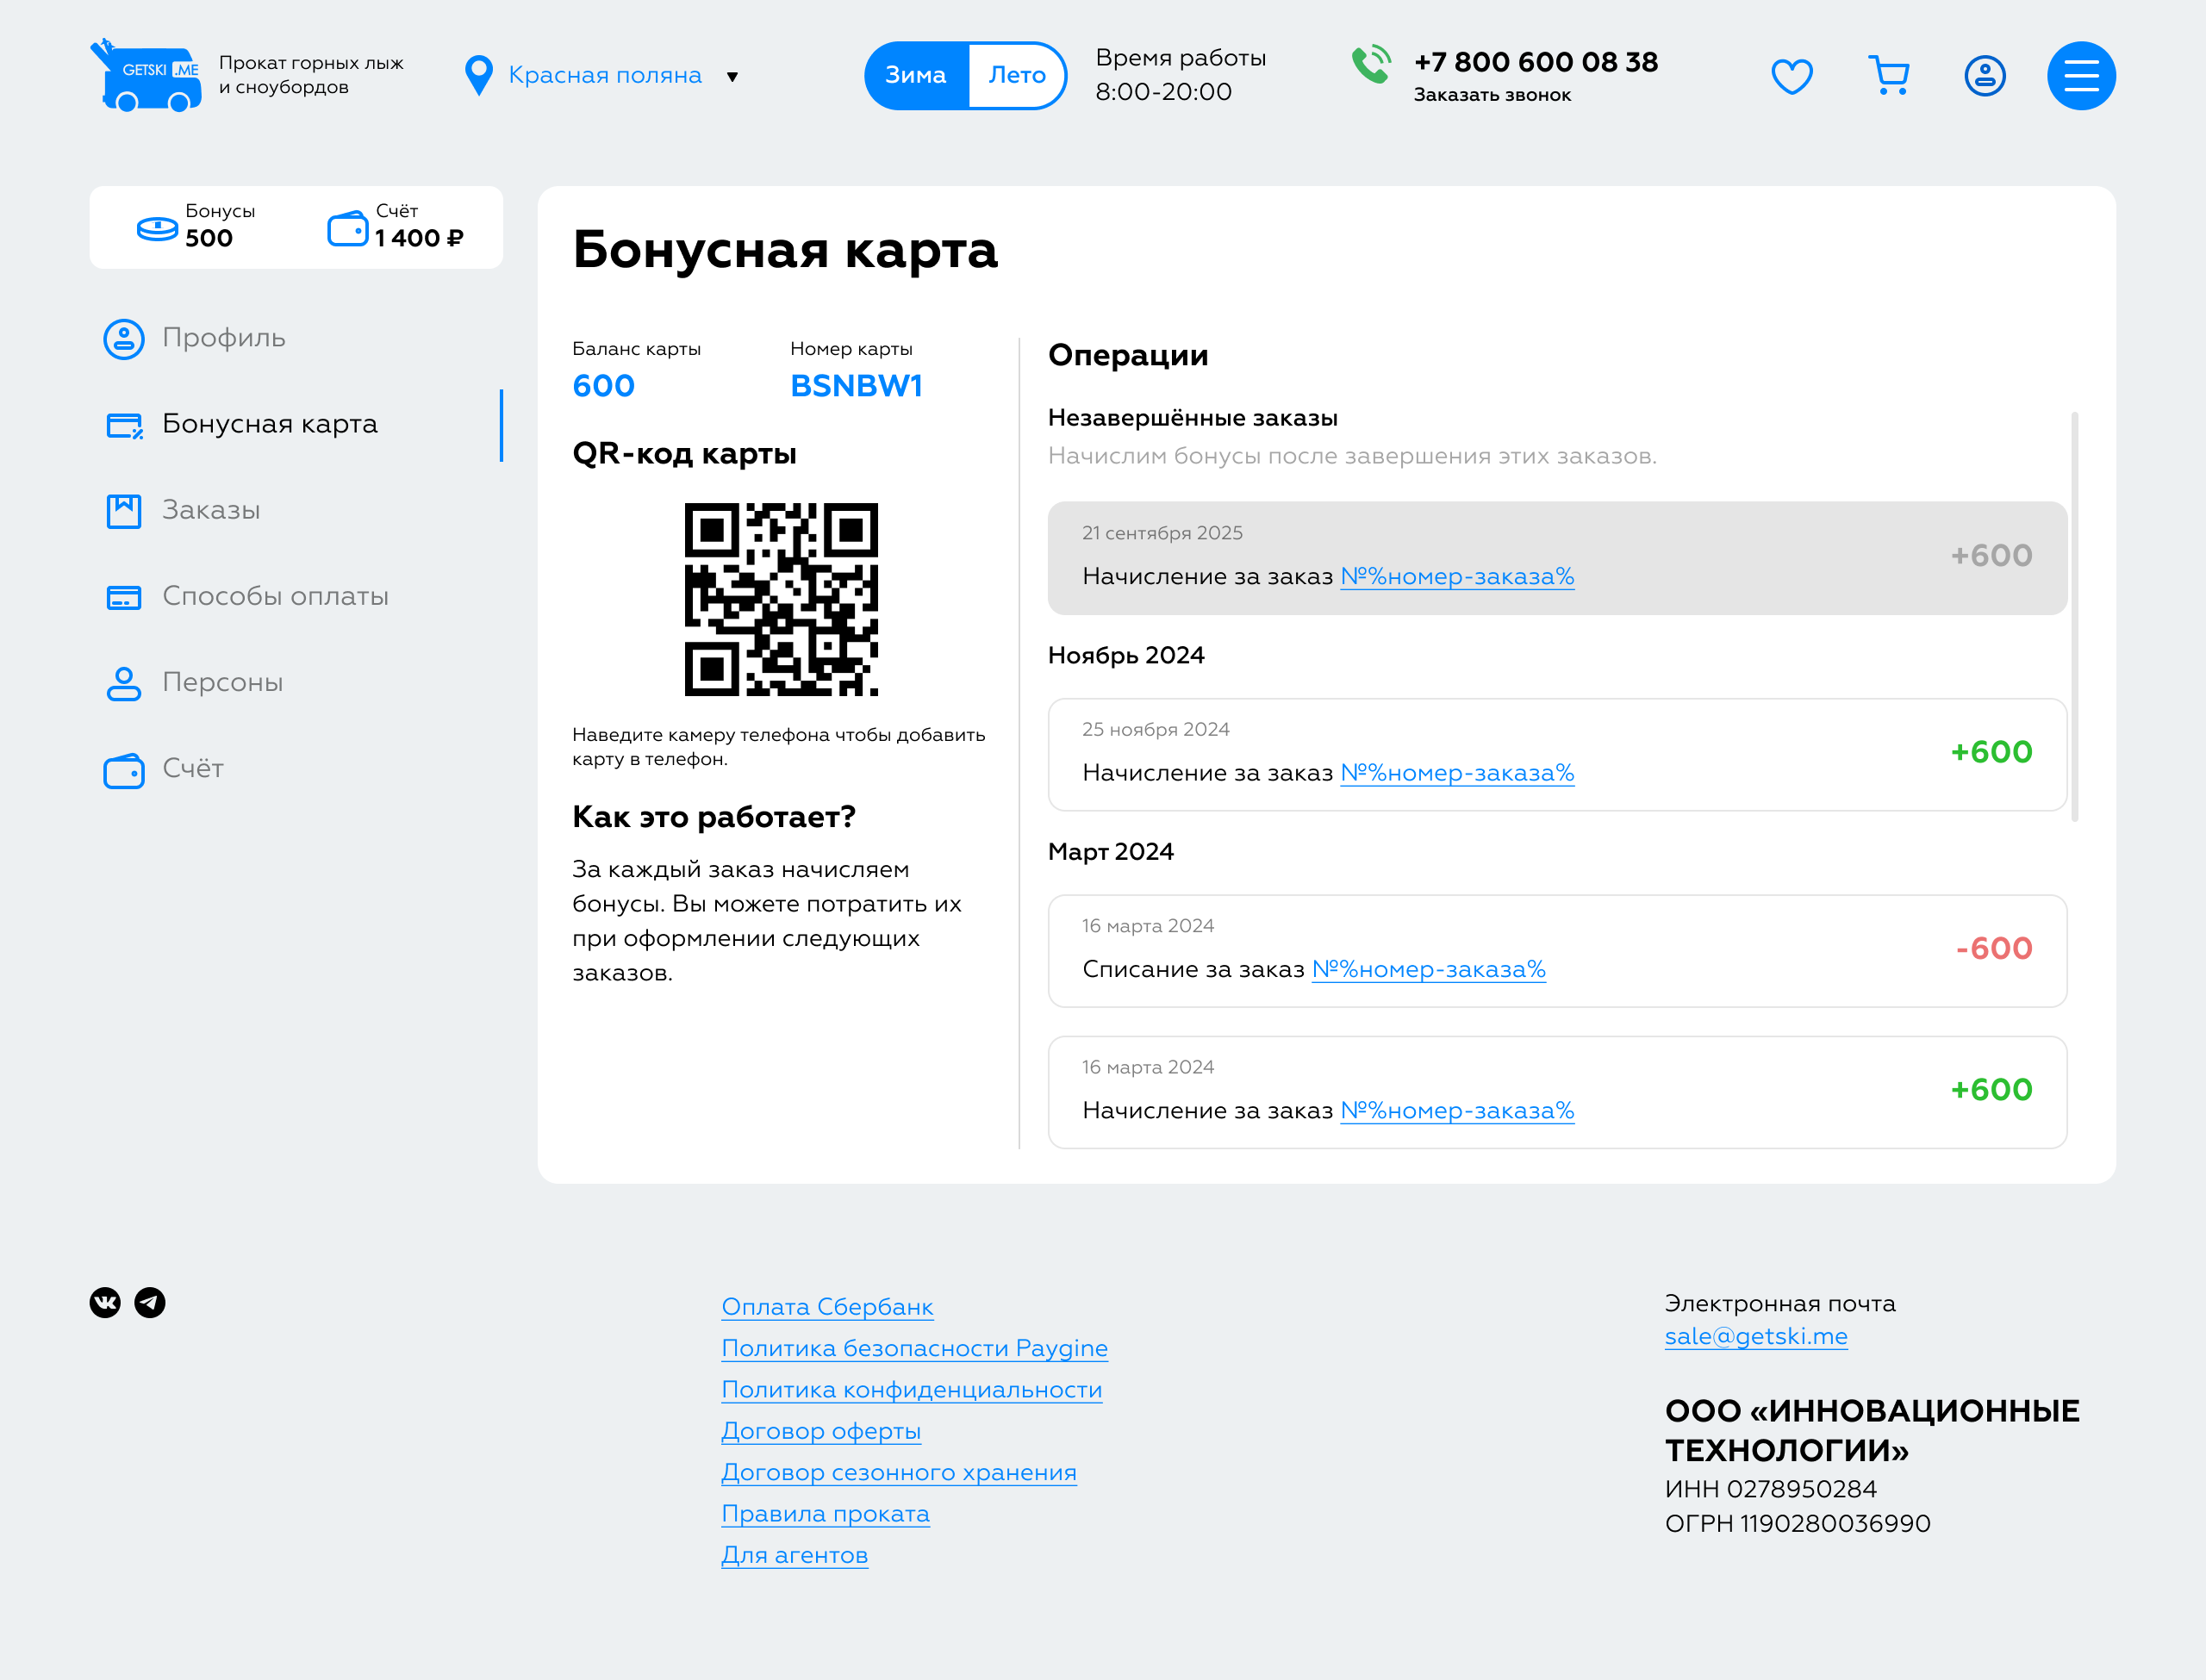Open order link in last 16 марта 2024 accrual
The width and height of the screenshot is (2206, 1680).
1457,1111
